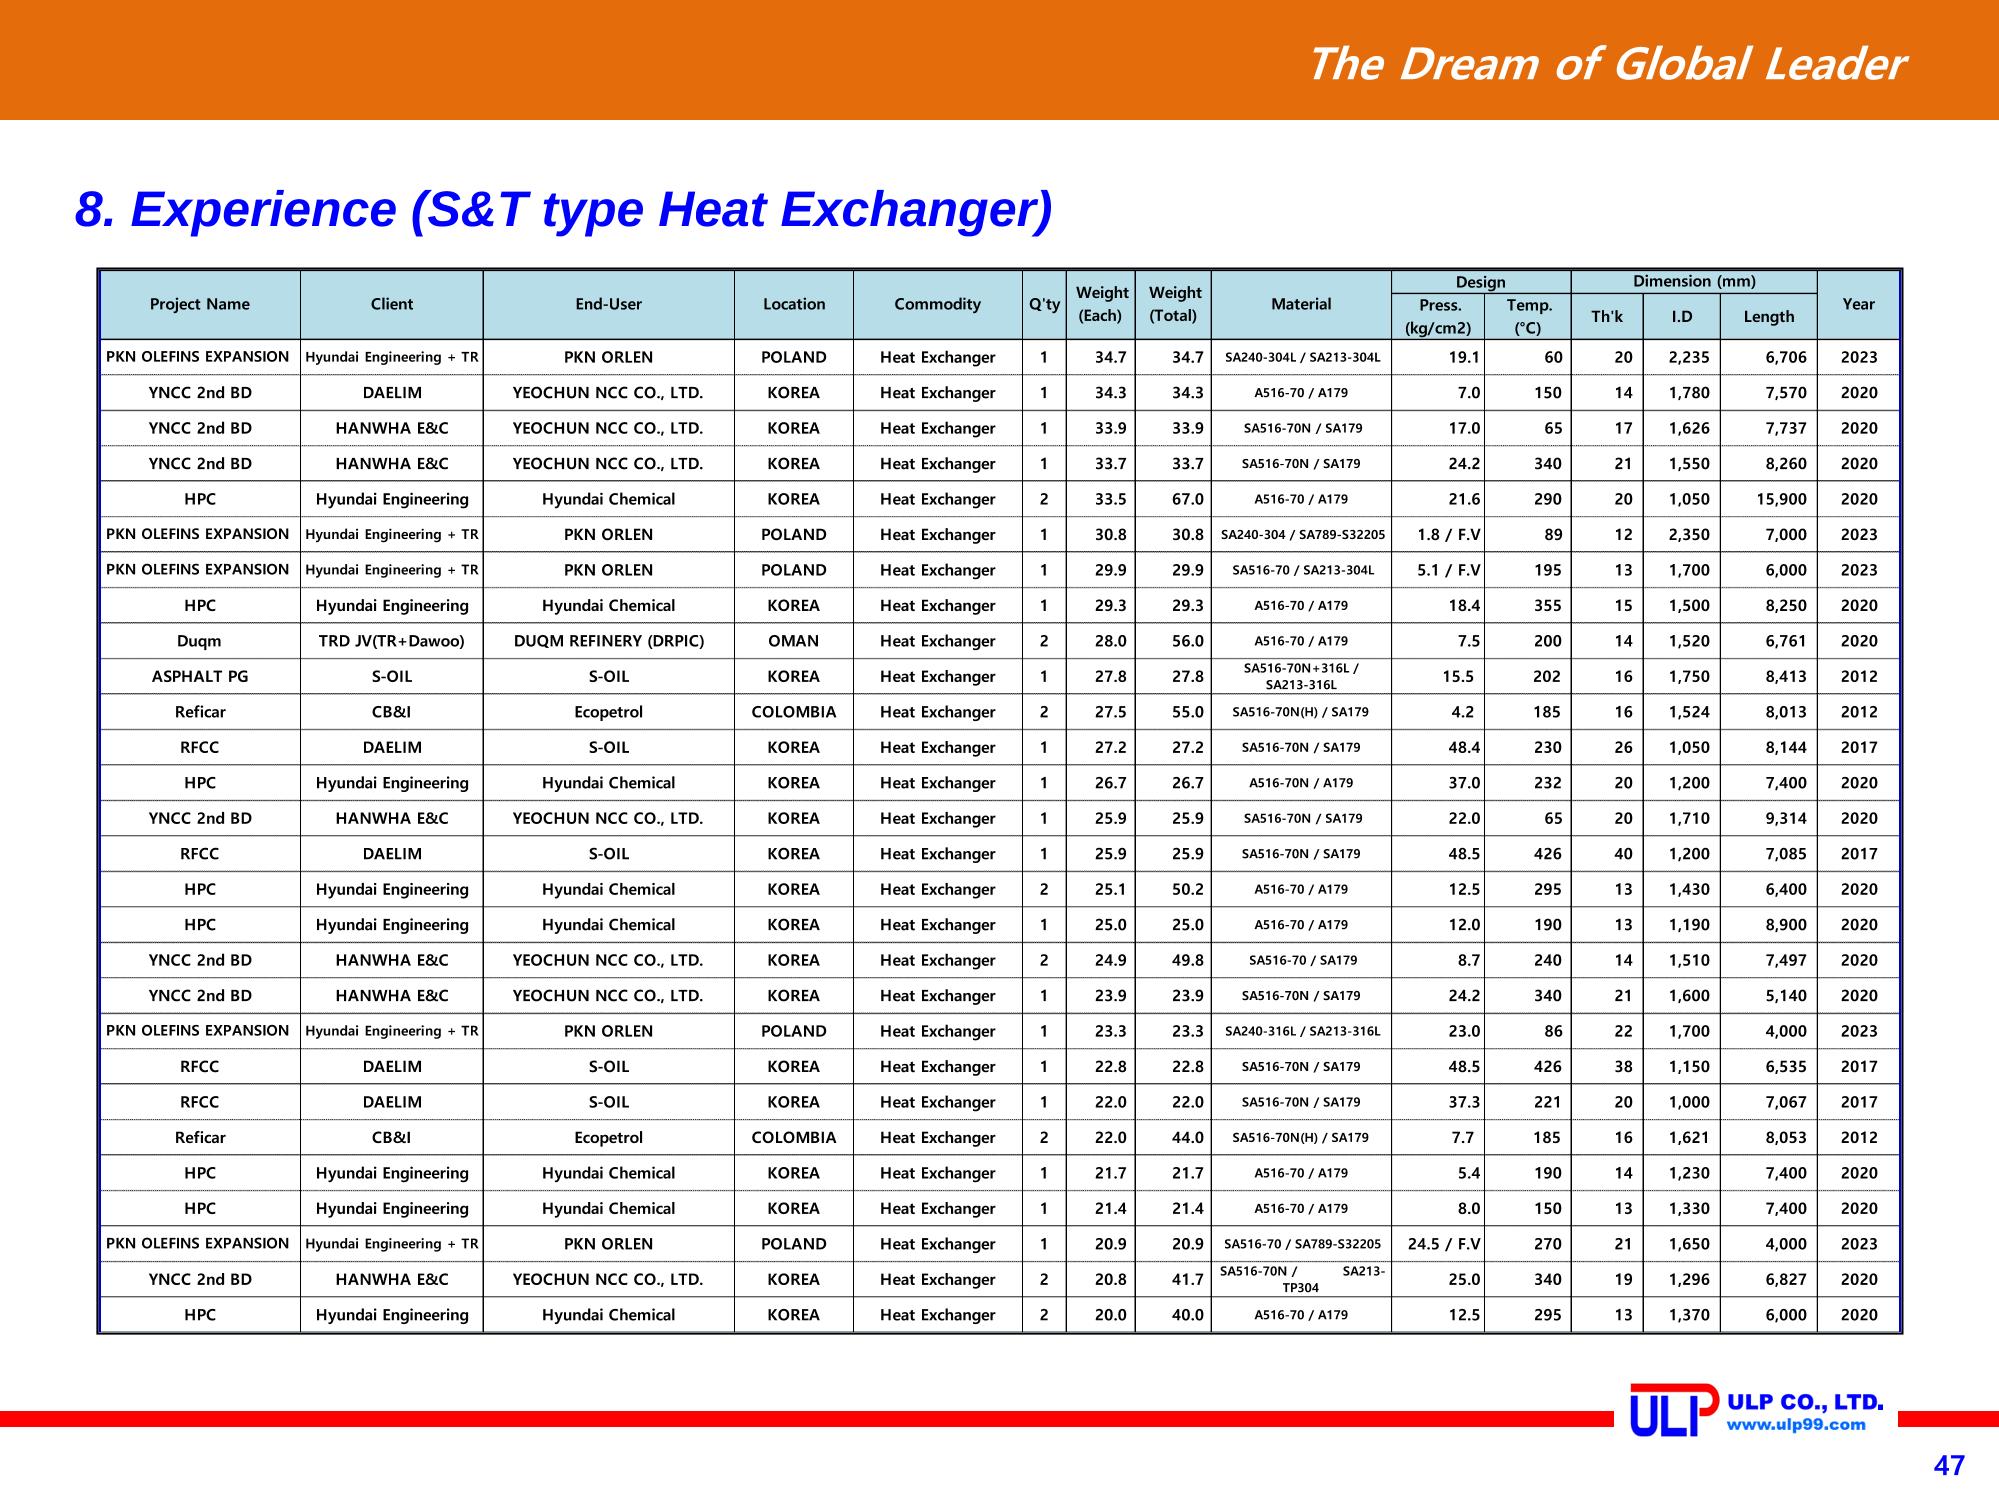The image size is (1999, 1500).
Task: Click the DUQM REFINERY (DRPIC) end-user cell
Action: (x=609, y=641)
